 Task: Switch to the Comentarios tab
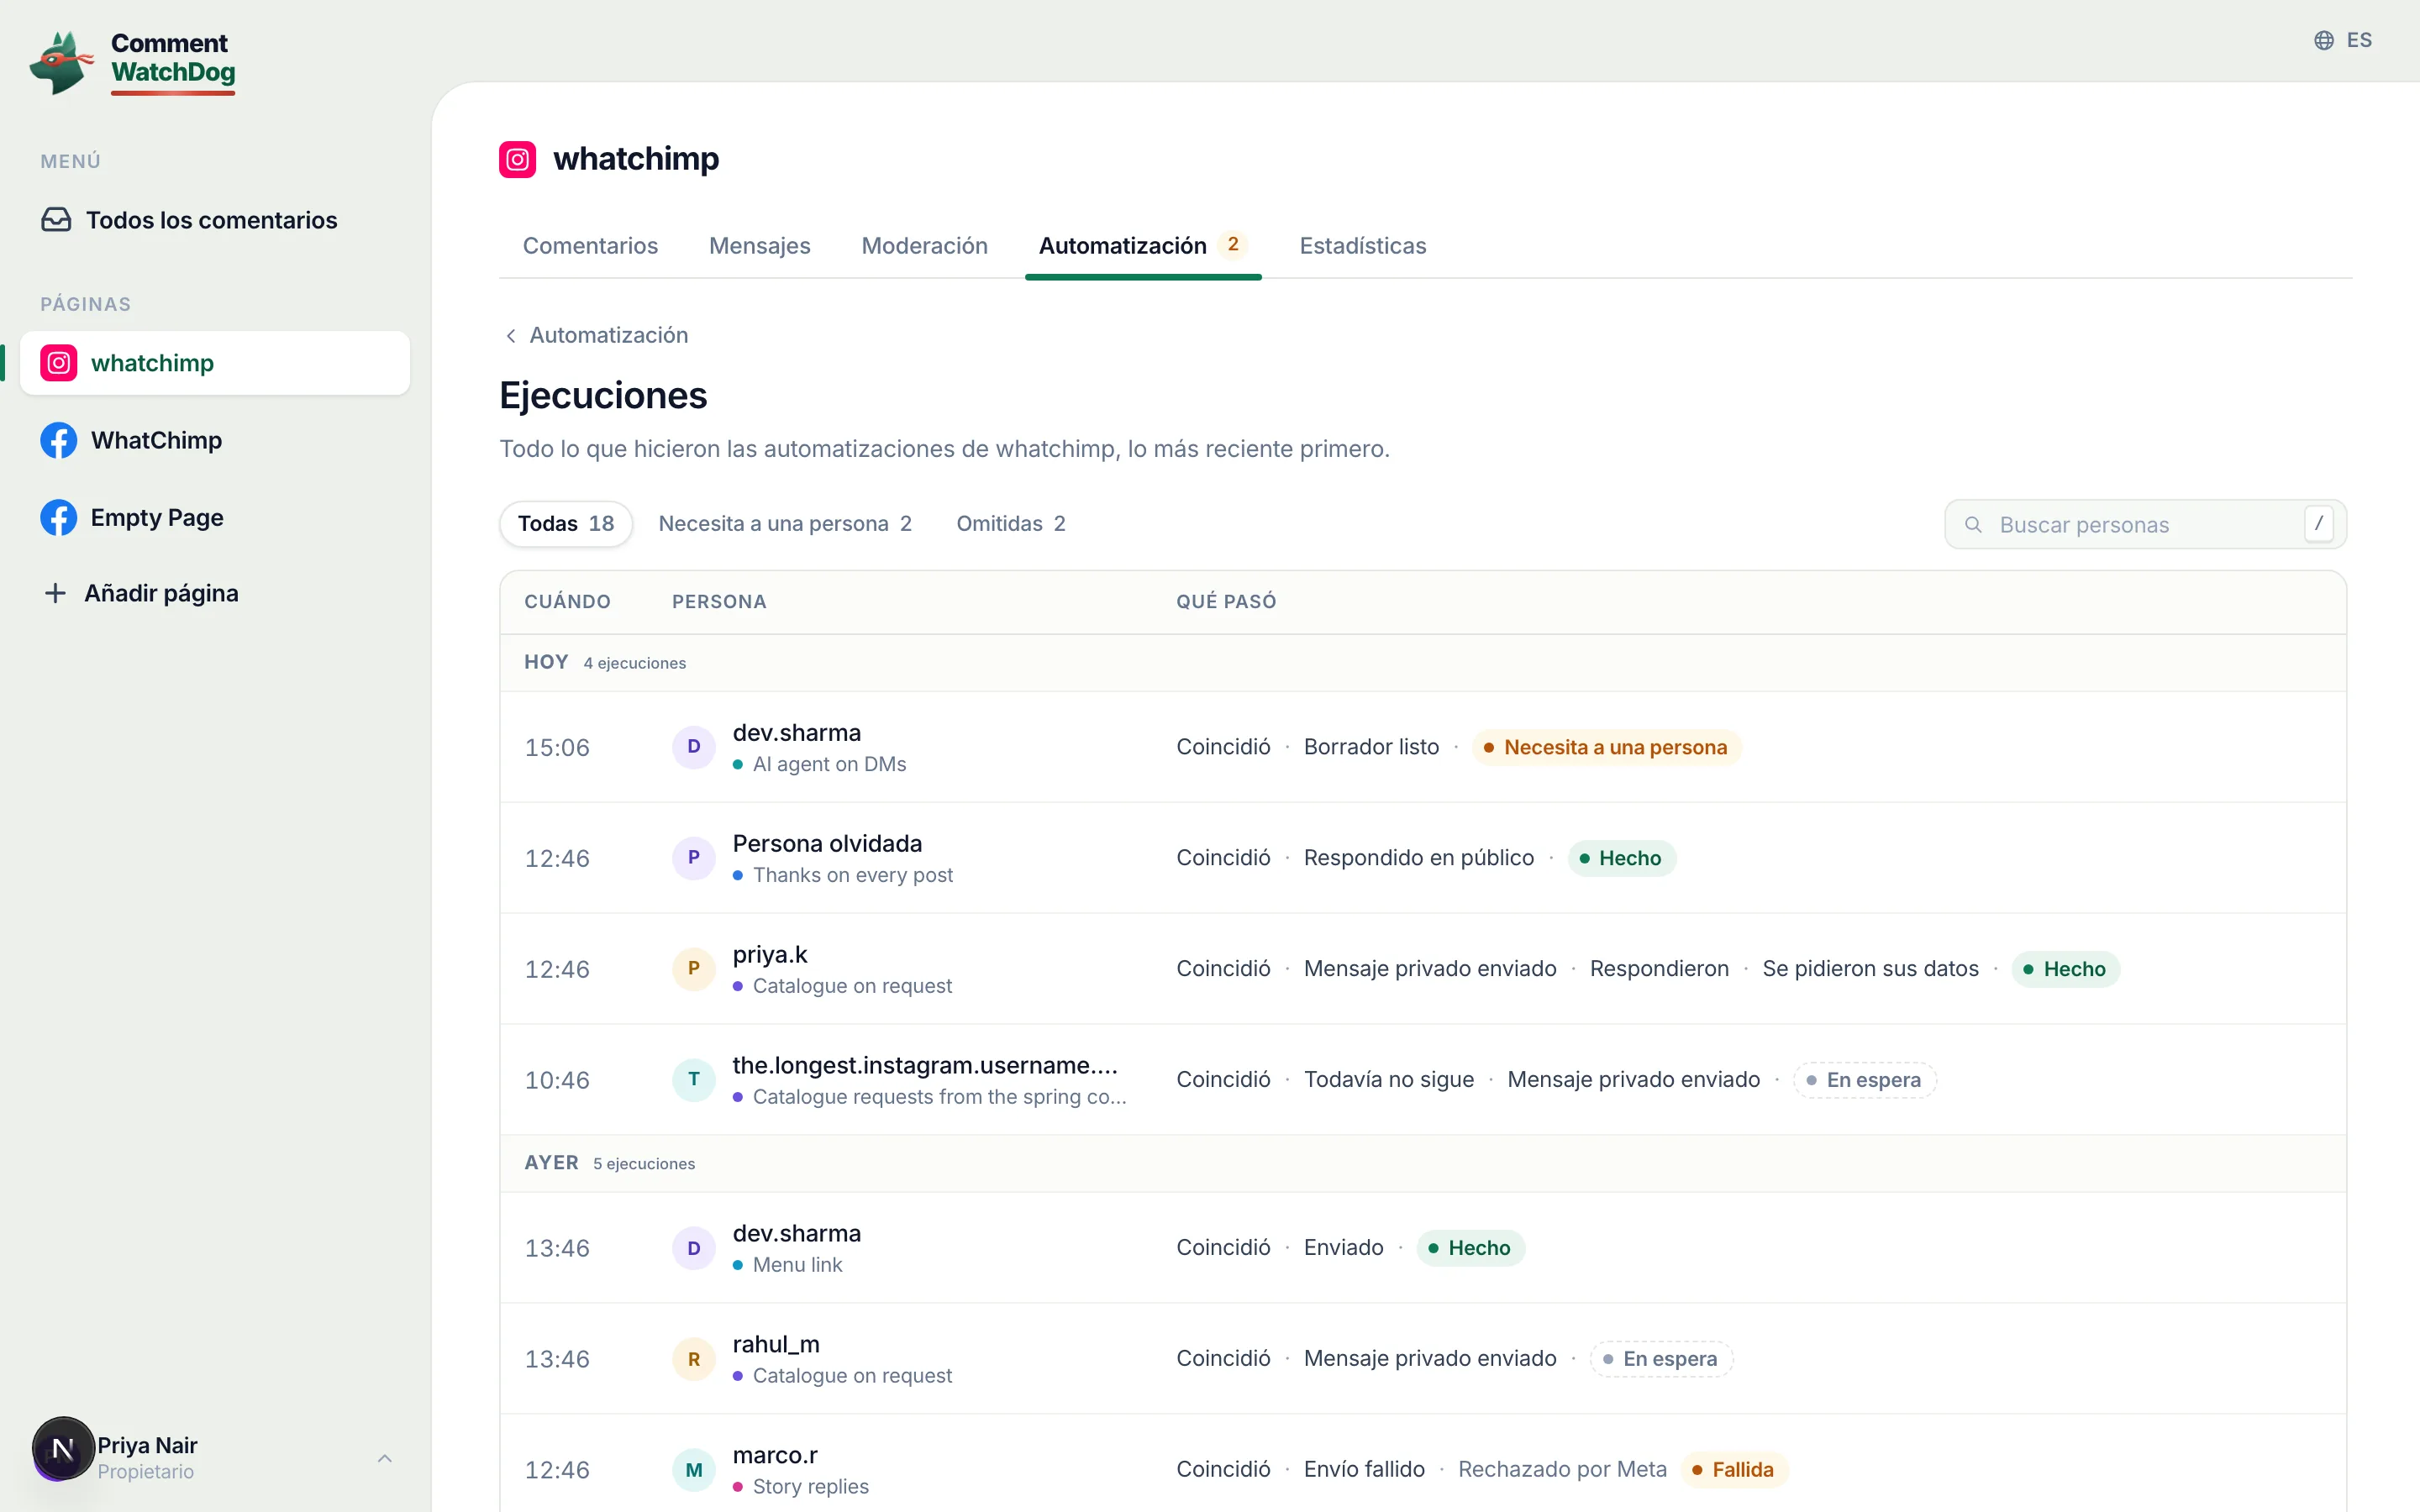click(x=590, y=246)
